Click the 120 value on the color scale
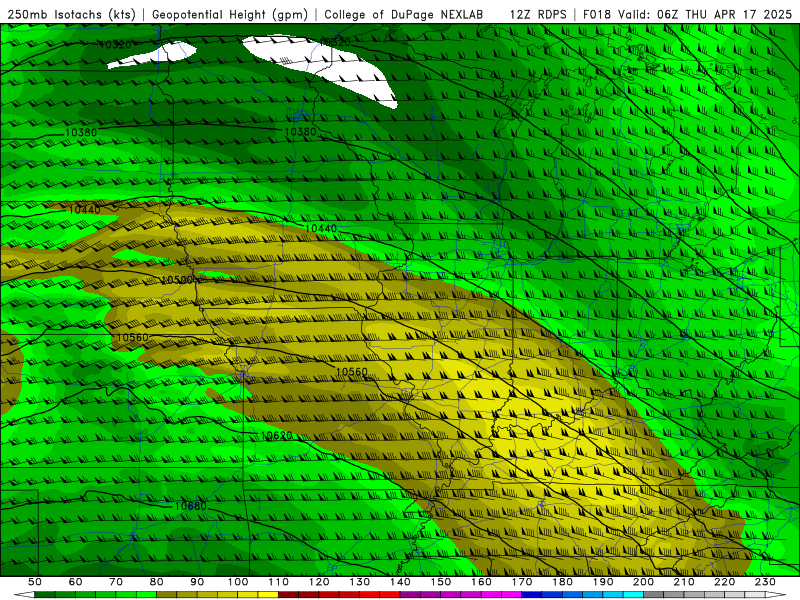 tap(319, 582)
